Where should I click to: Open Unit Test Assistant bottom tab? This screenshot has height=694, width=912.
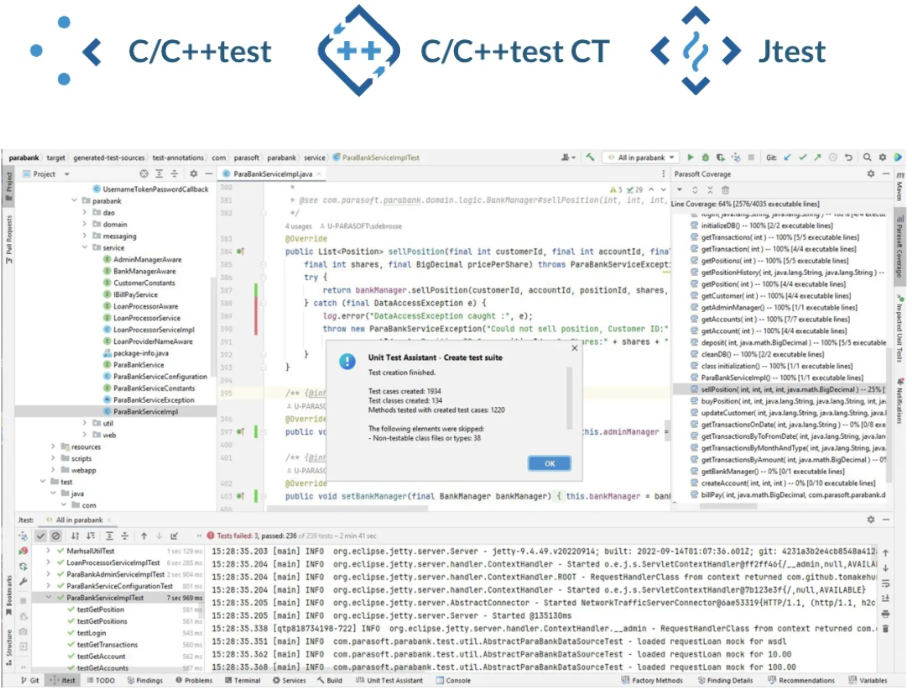389,680
